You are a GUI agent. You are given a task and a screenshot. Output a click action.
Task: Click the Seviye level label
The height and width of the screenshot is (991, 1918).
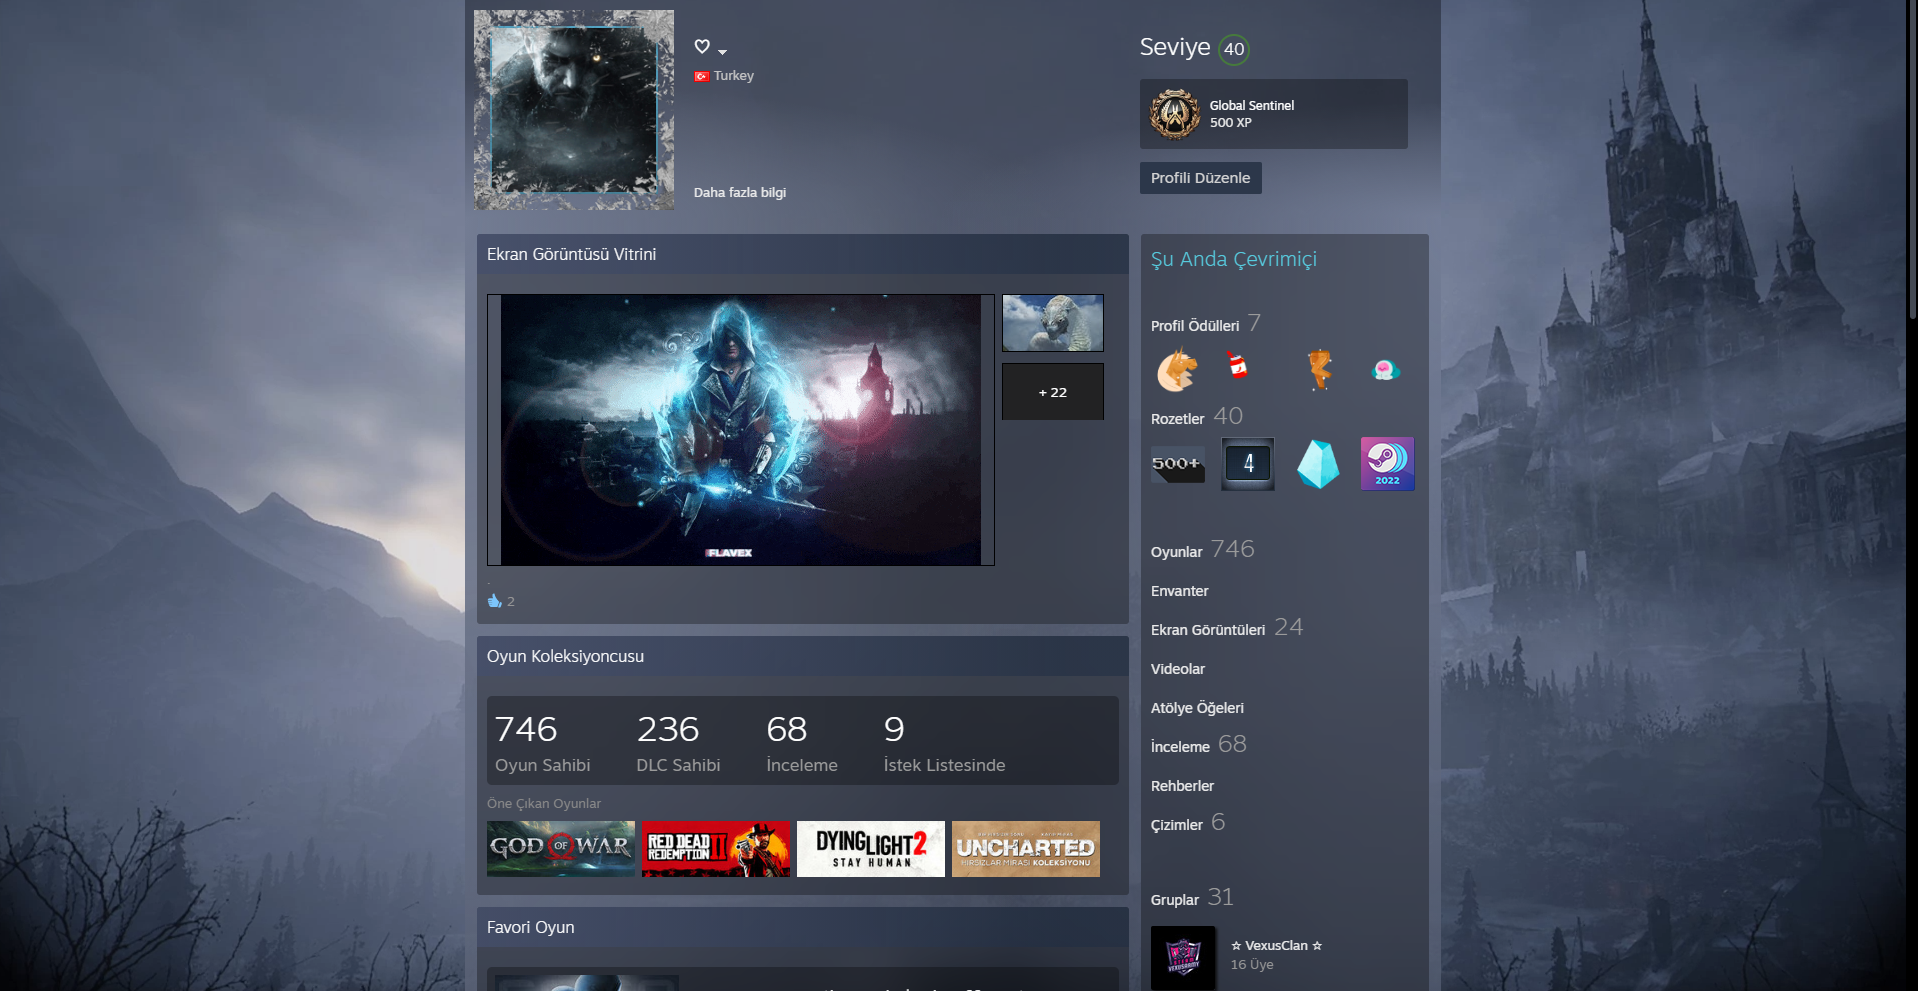click(1175, 48)
